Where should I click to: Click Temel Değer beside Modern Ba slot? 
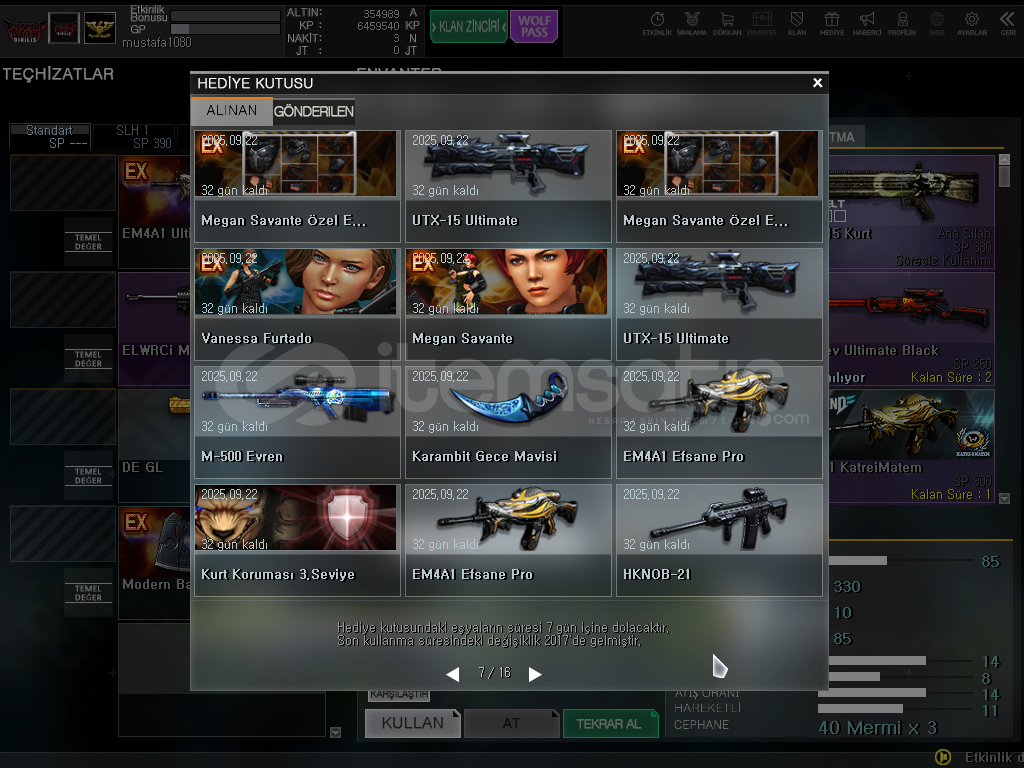(88, 593)
